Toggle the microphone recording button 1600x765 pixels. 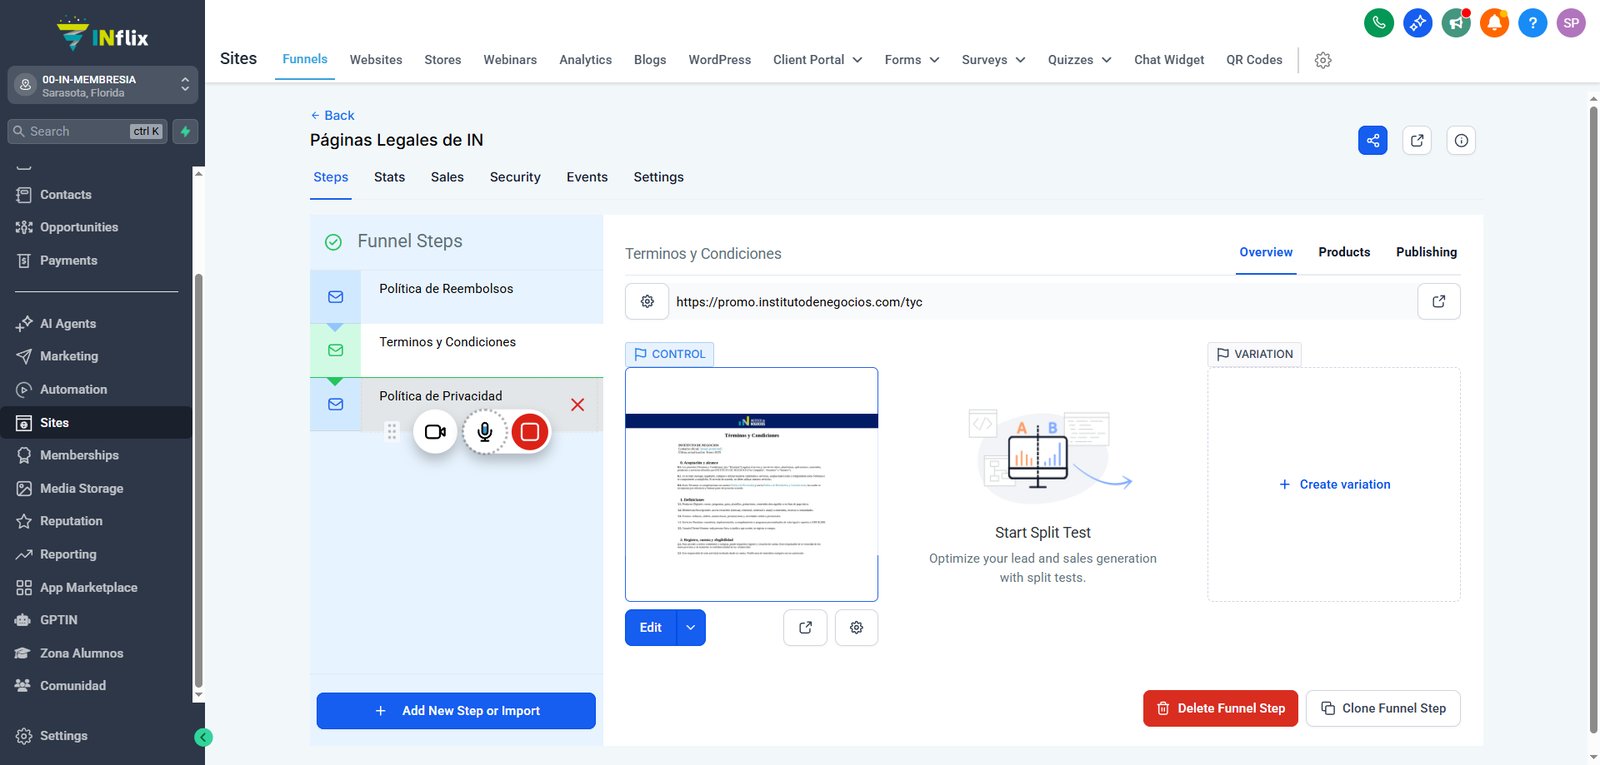[x=484, y=432]
